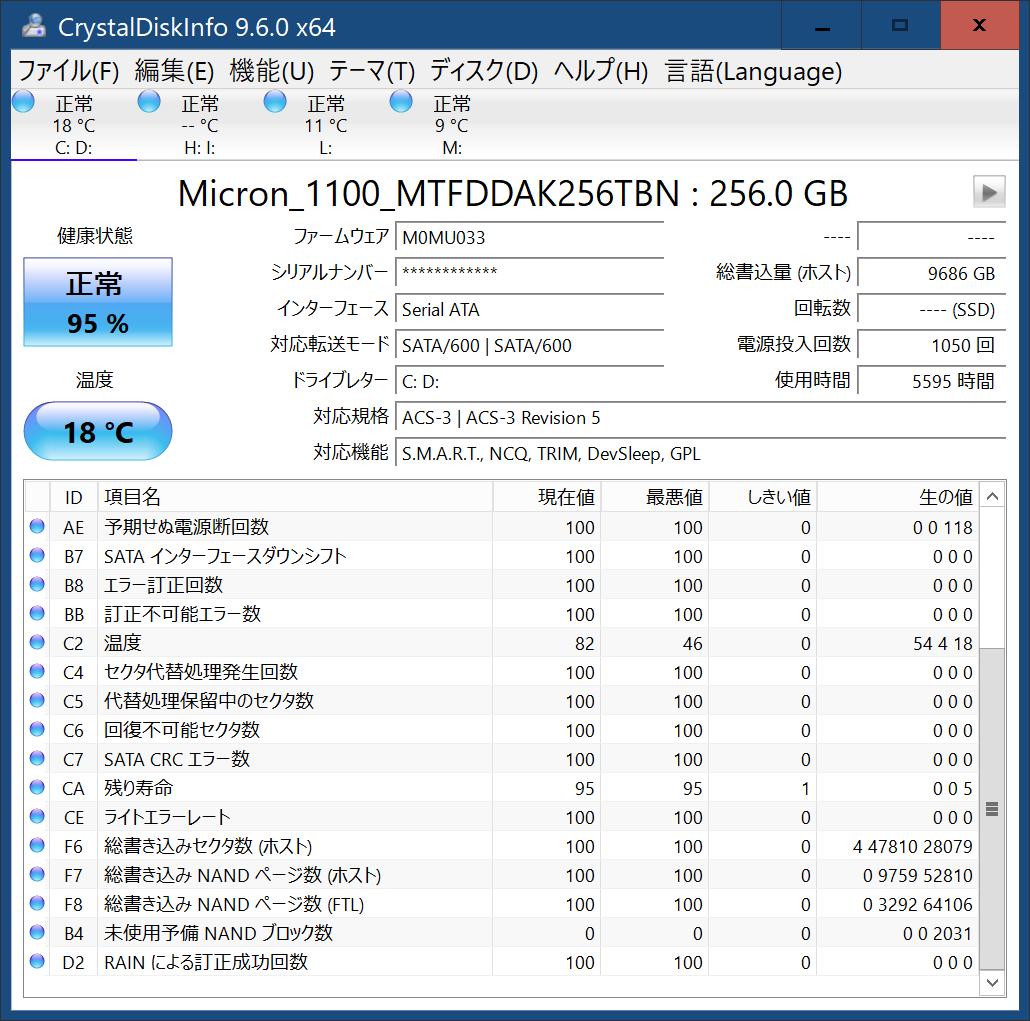This screenshot has width=1030, height=1021.
Task: Click the total host writes value 9686 GB
Action: click(931, 273)
